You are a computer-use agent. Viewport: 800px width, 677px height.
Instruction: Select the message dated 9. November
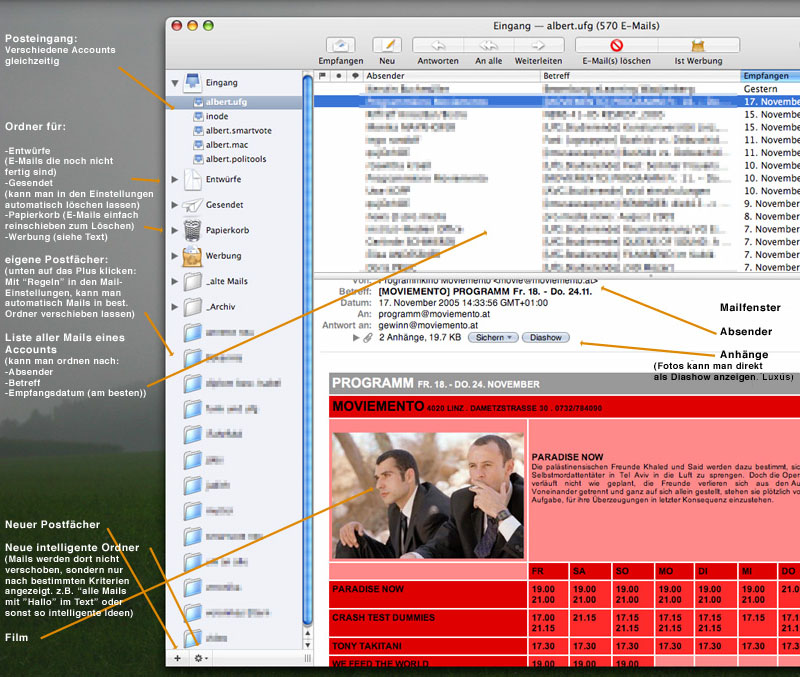click(x=557, y=204)
